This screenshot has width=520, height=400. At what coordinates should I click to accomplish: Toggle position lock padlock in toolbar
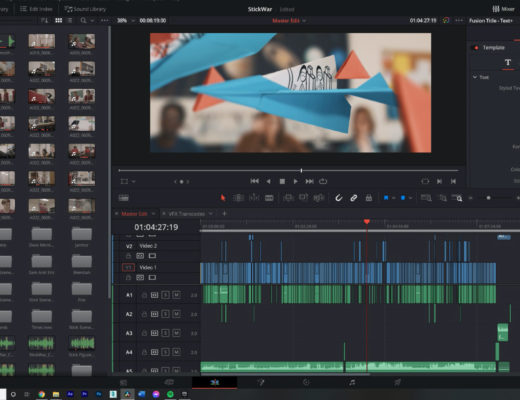pyautogui.click(x=369, y=198)
